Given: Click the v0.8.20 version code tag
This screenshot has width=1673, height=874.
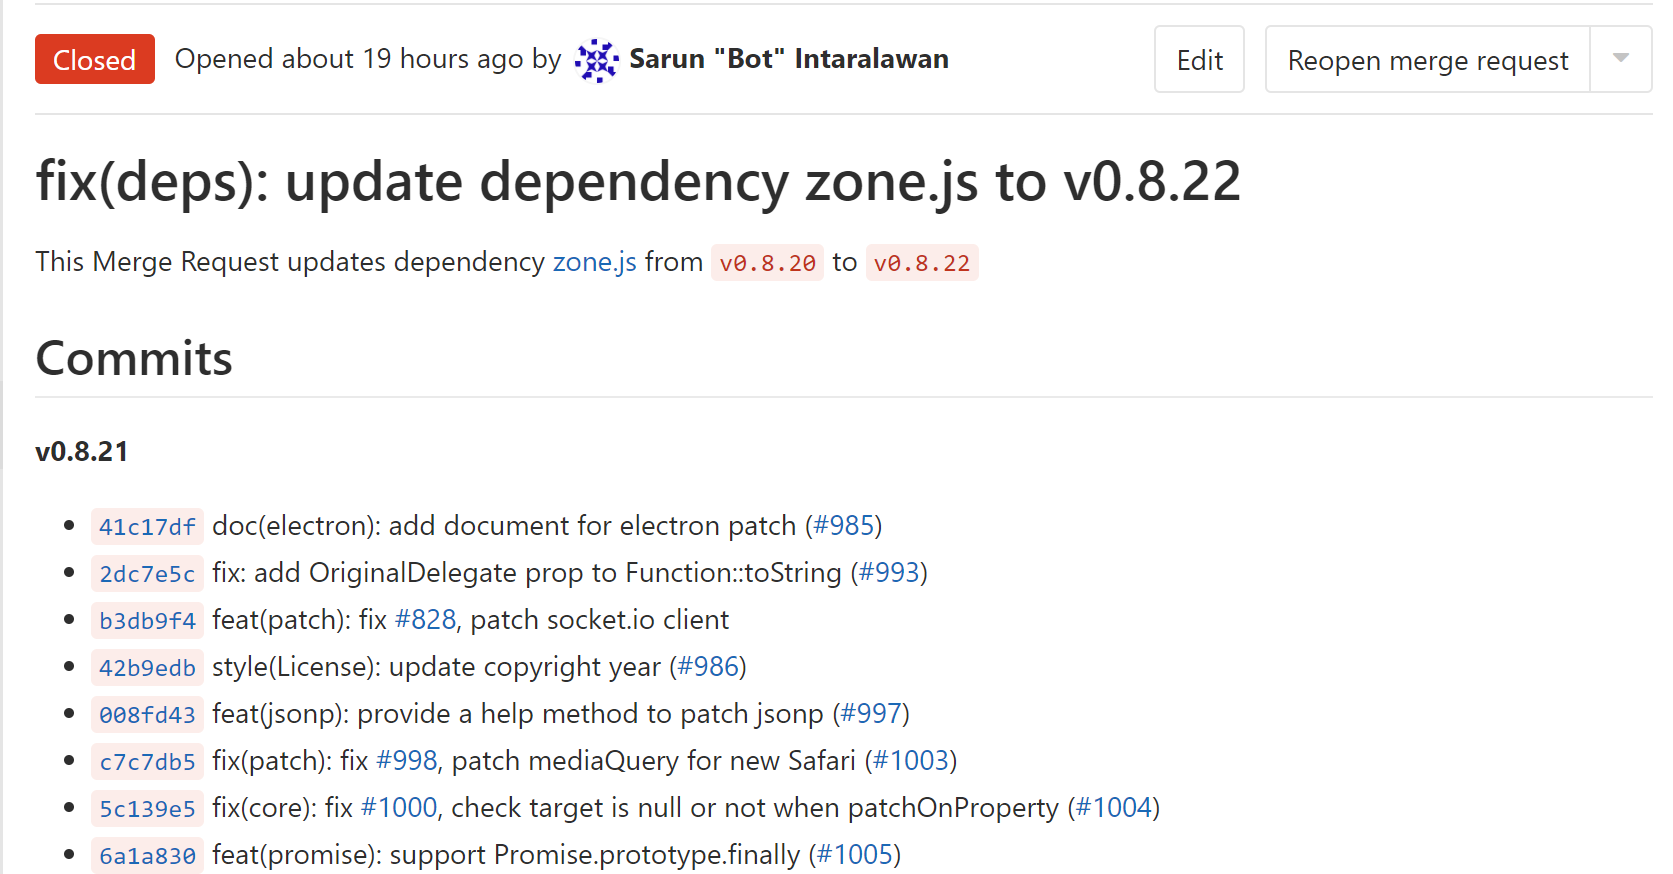Looking at the screenshot, I should pos(767,263).
